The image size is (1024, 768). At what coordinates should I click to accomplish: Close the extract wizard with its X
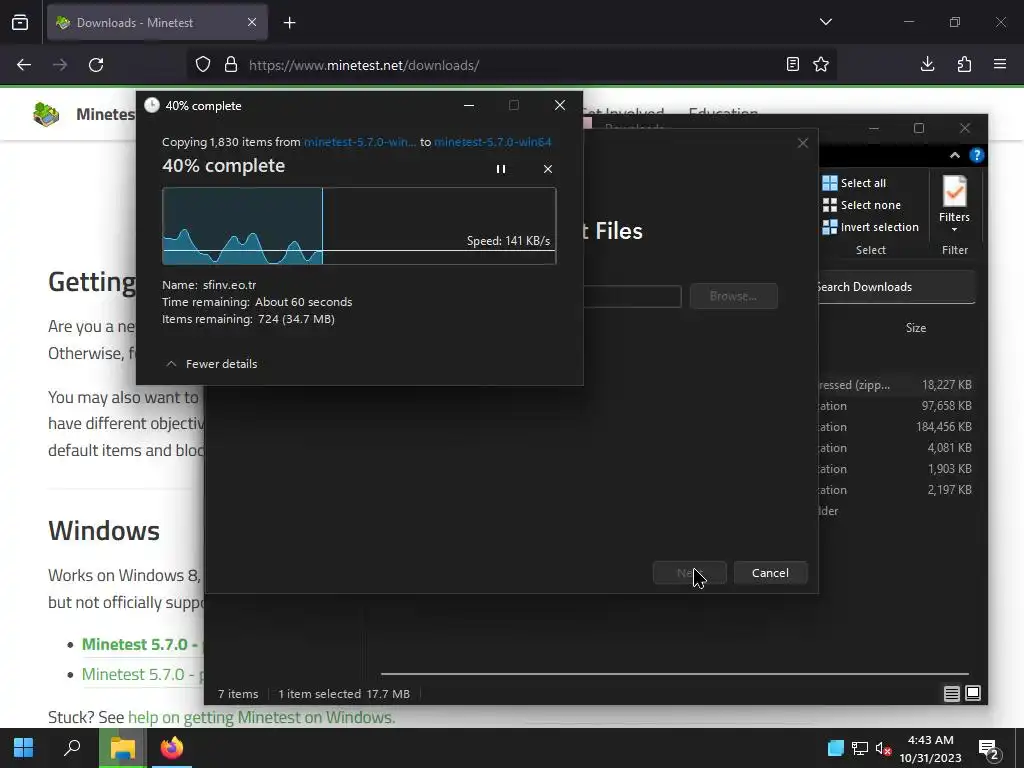click(803, 143)
